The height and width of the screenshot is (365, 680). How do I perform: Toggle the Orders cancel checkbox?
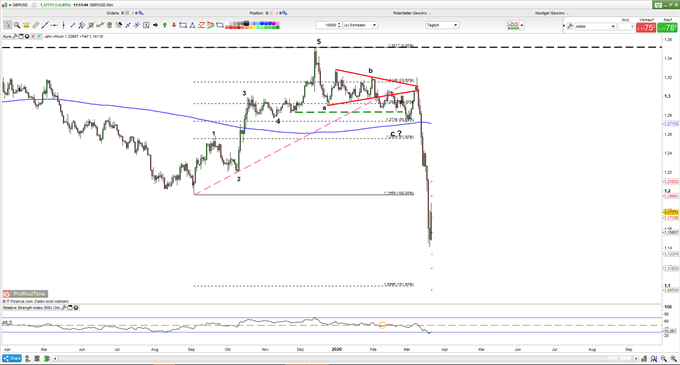tap(127, 13)
